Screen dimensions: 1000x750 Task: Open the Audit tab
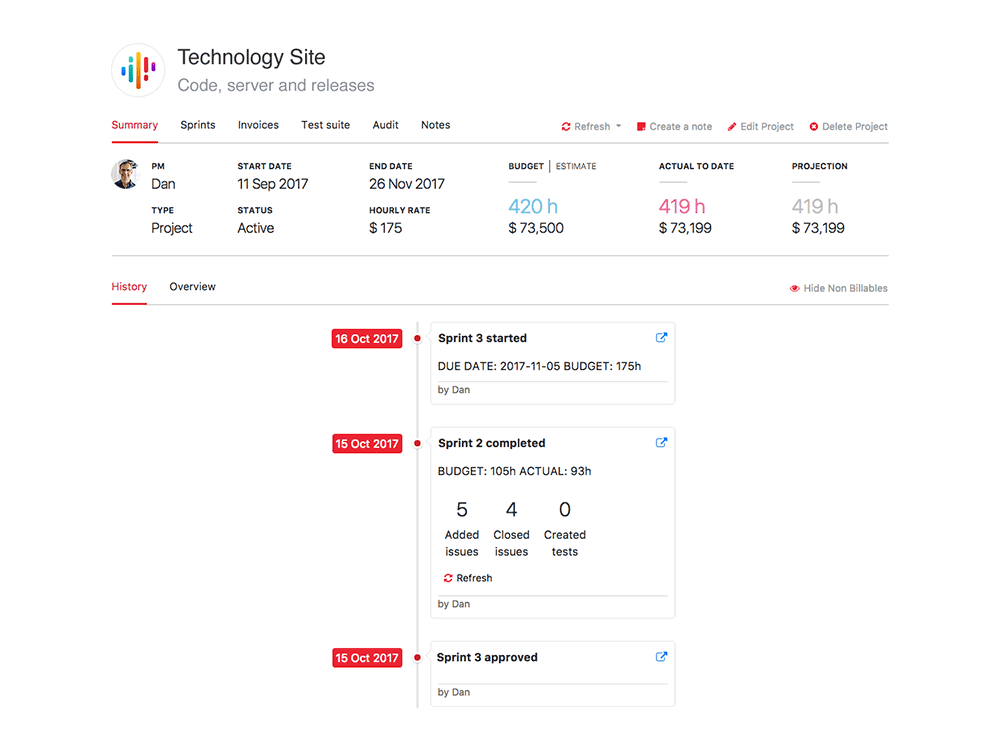pos(385,125)
